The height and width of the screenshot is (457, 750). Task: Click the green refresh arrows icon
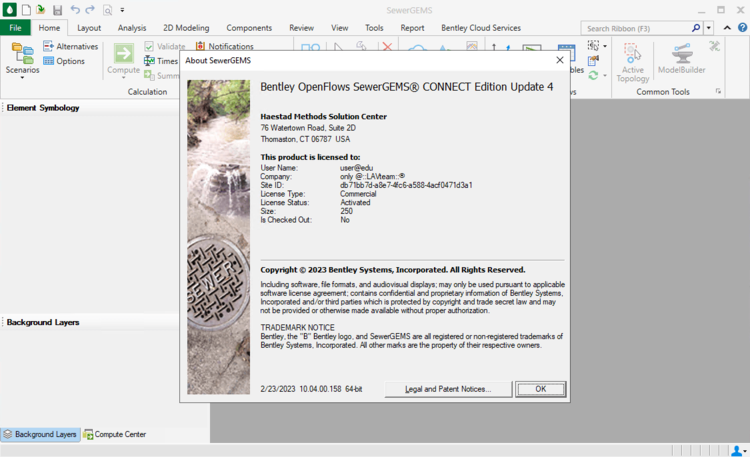[x=594, y=76]
